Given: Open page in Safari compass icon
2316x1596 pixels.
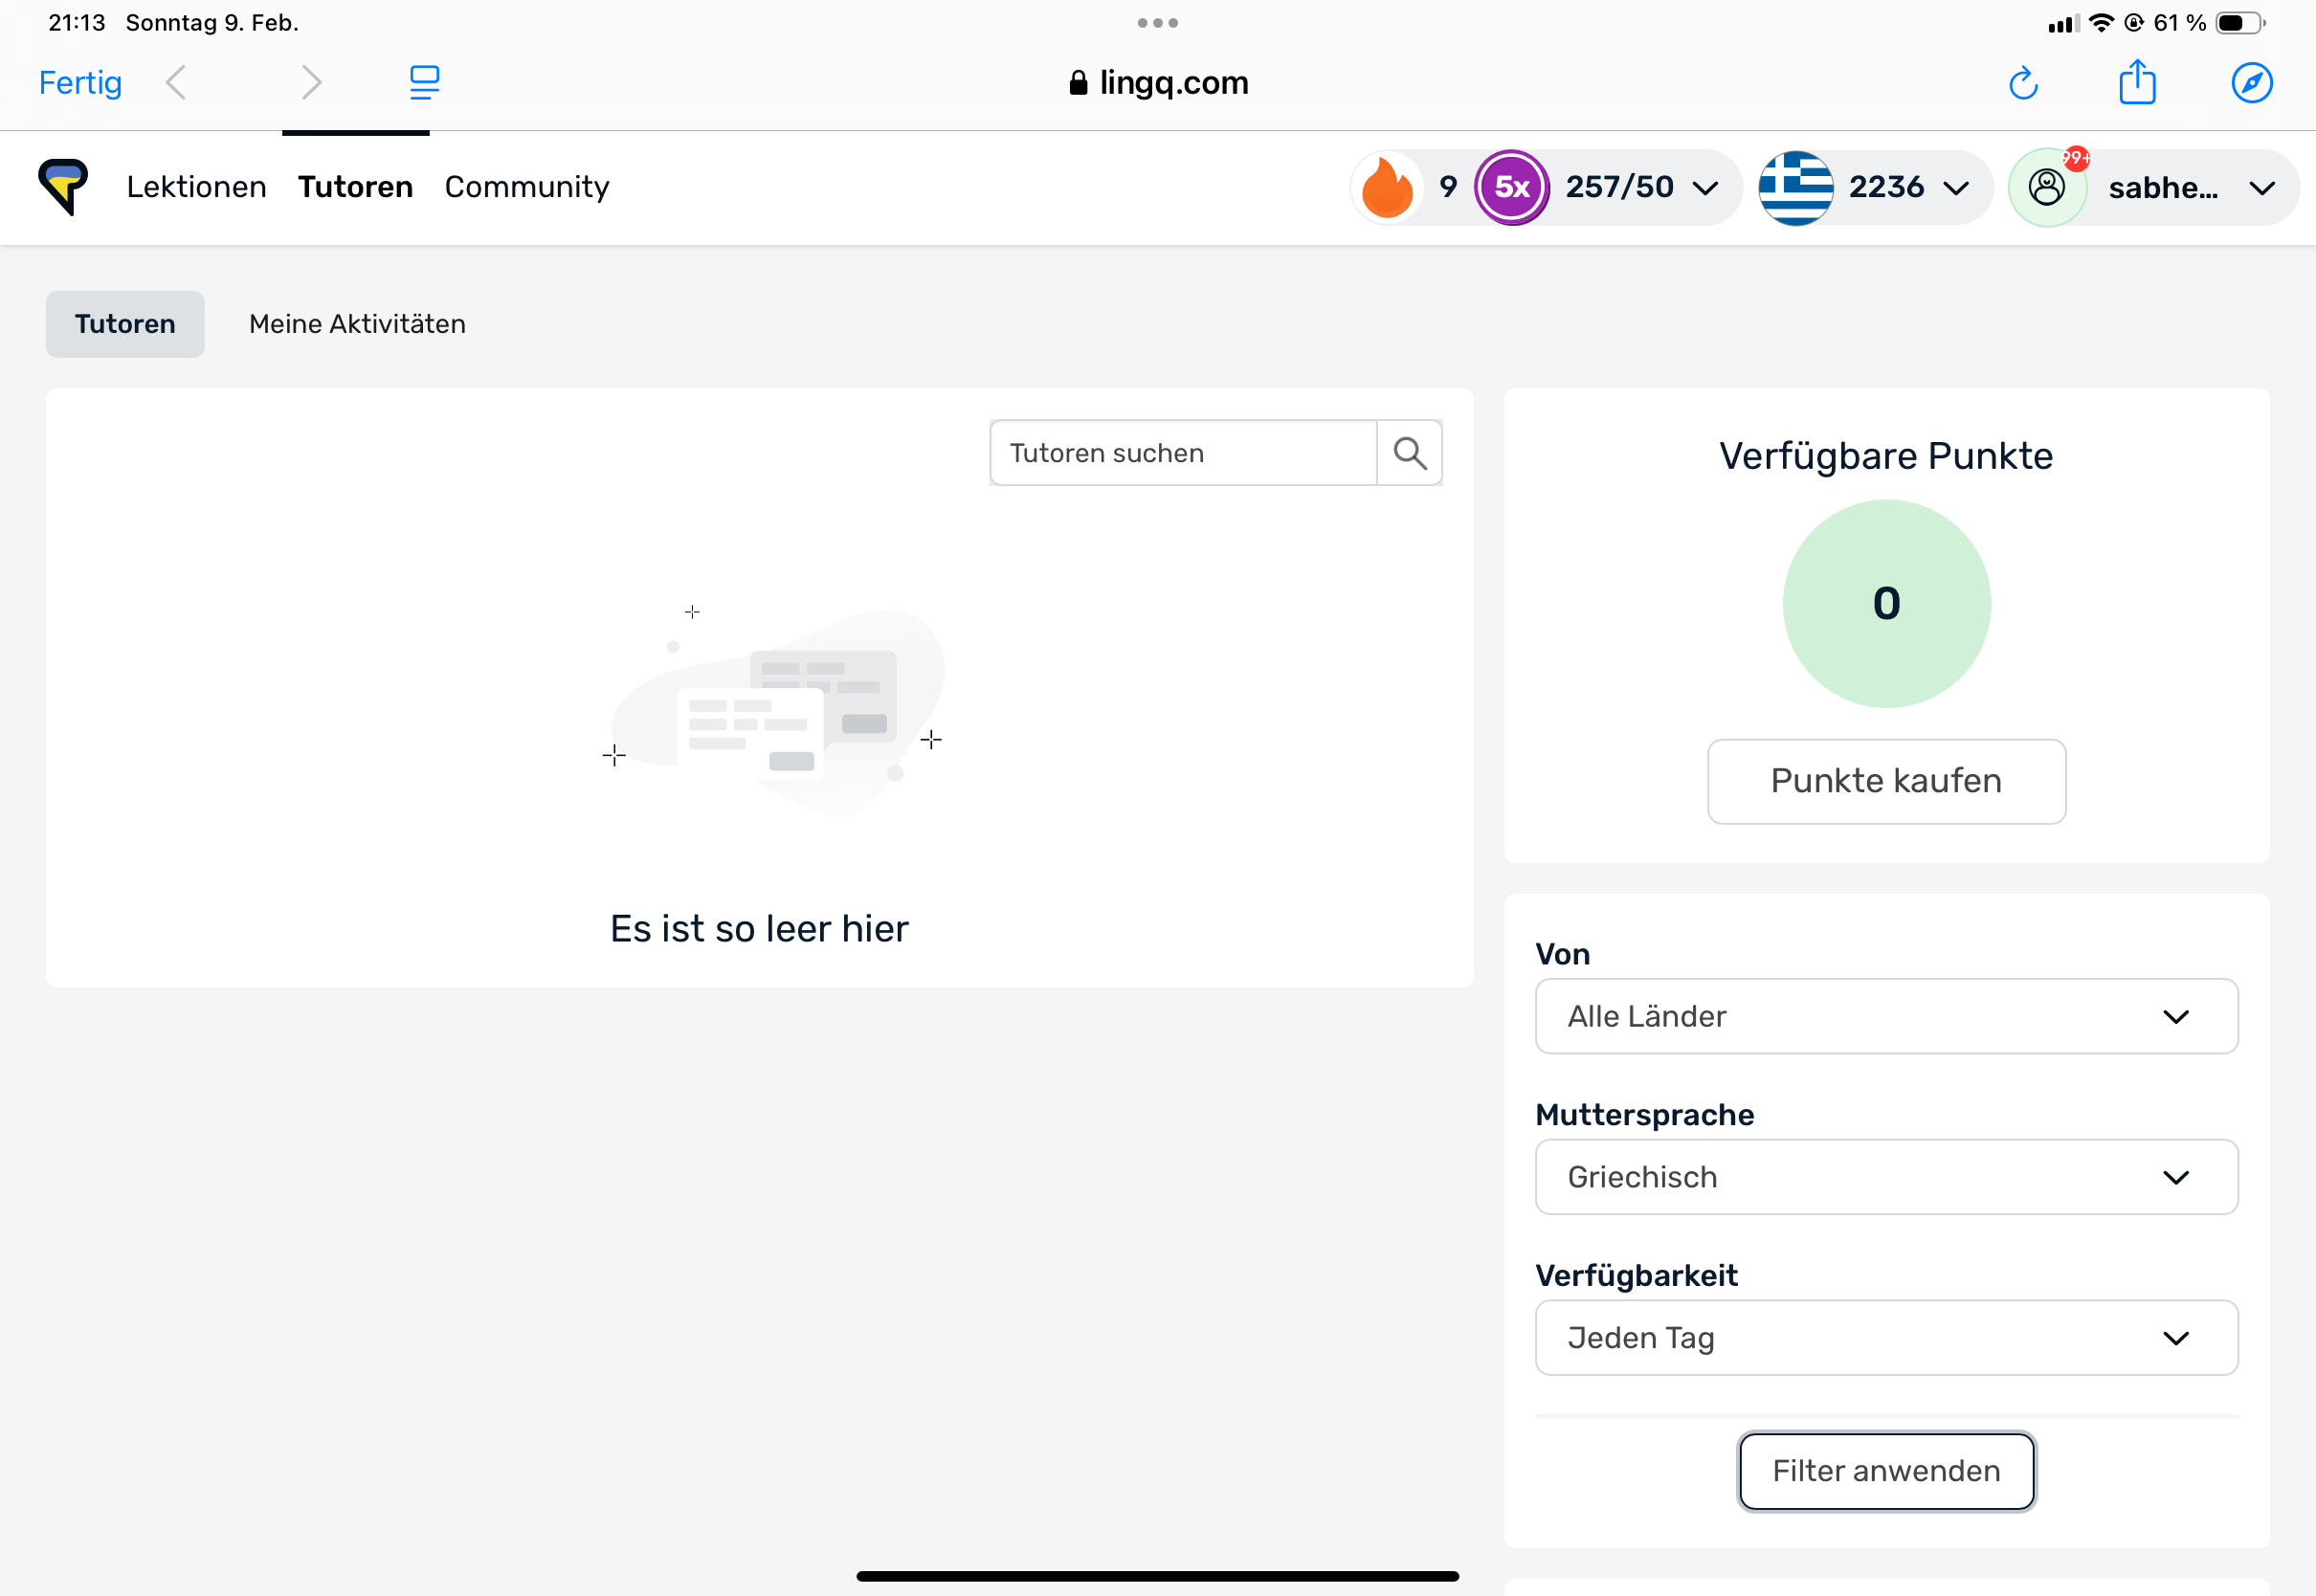Looking at the screenshot, I should pyautogui.click(x=2252, y=82).
